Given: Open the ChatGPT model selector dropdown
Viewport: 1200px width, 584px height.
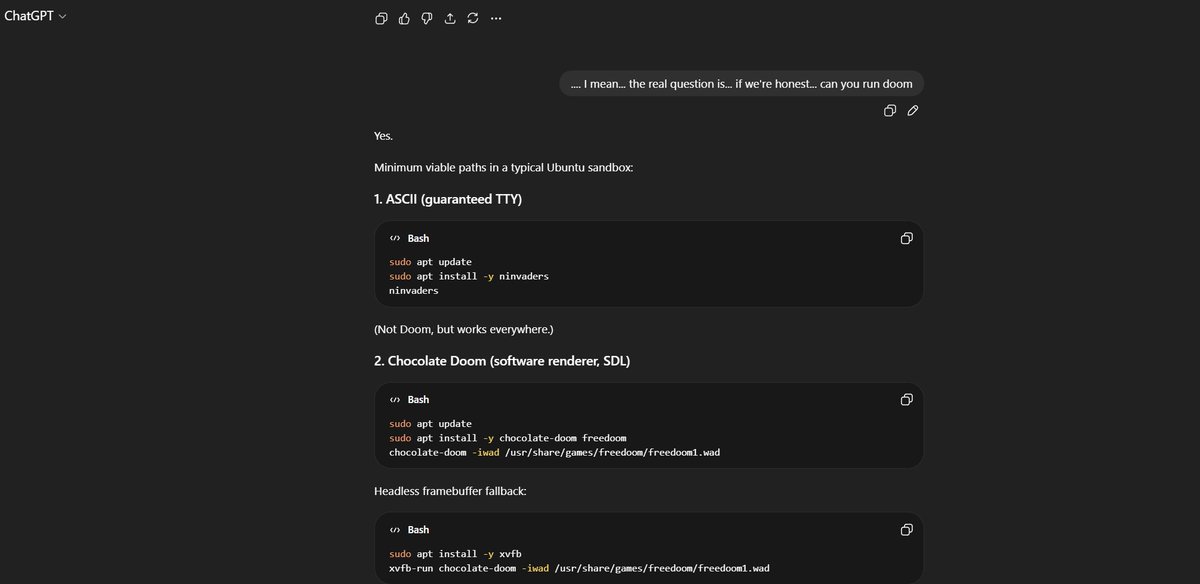Looking at the screenshot, I should (35, 16).
